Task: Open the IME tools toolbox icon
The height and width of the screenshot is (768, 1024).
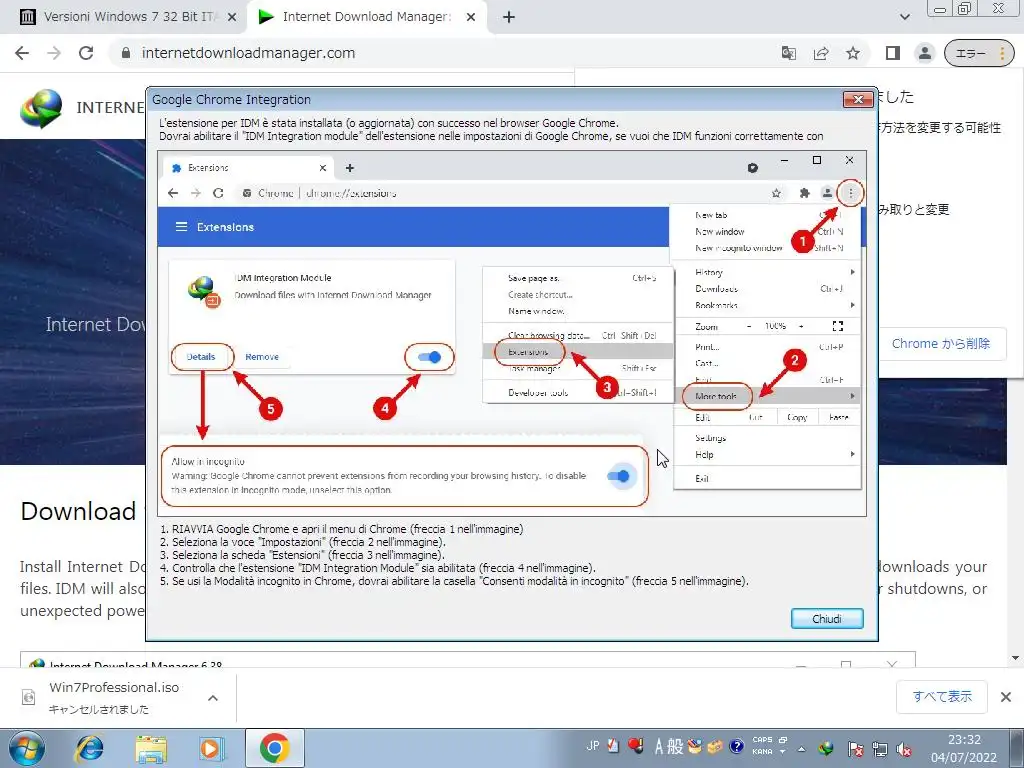Action: 716,746
